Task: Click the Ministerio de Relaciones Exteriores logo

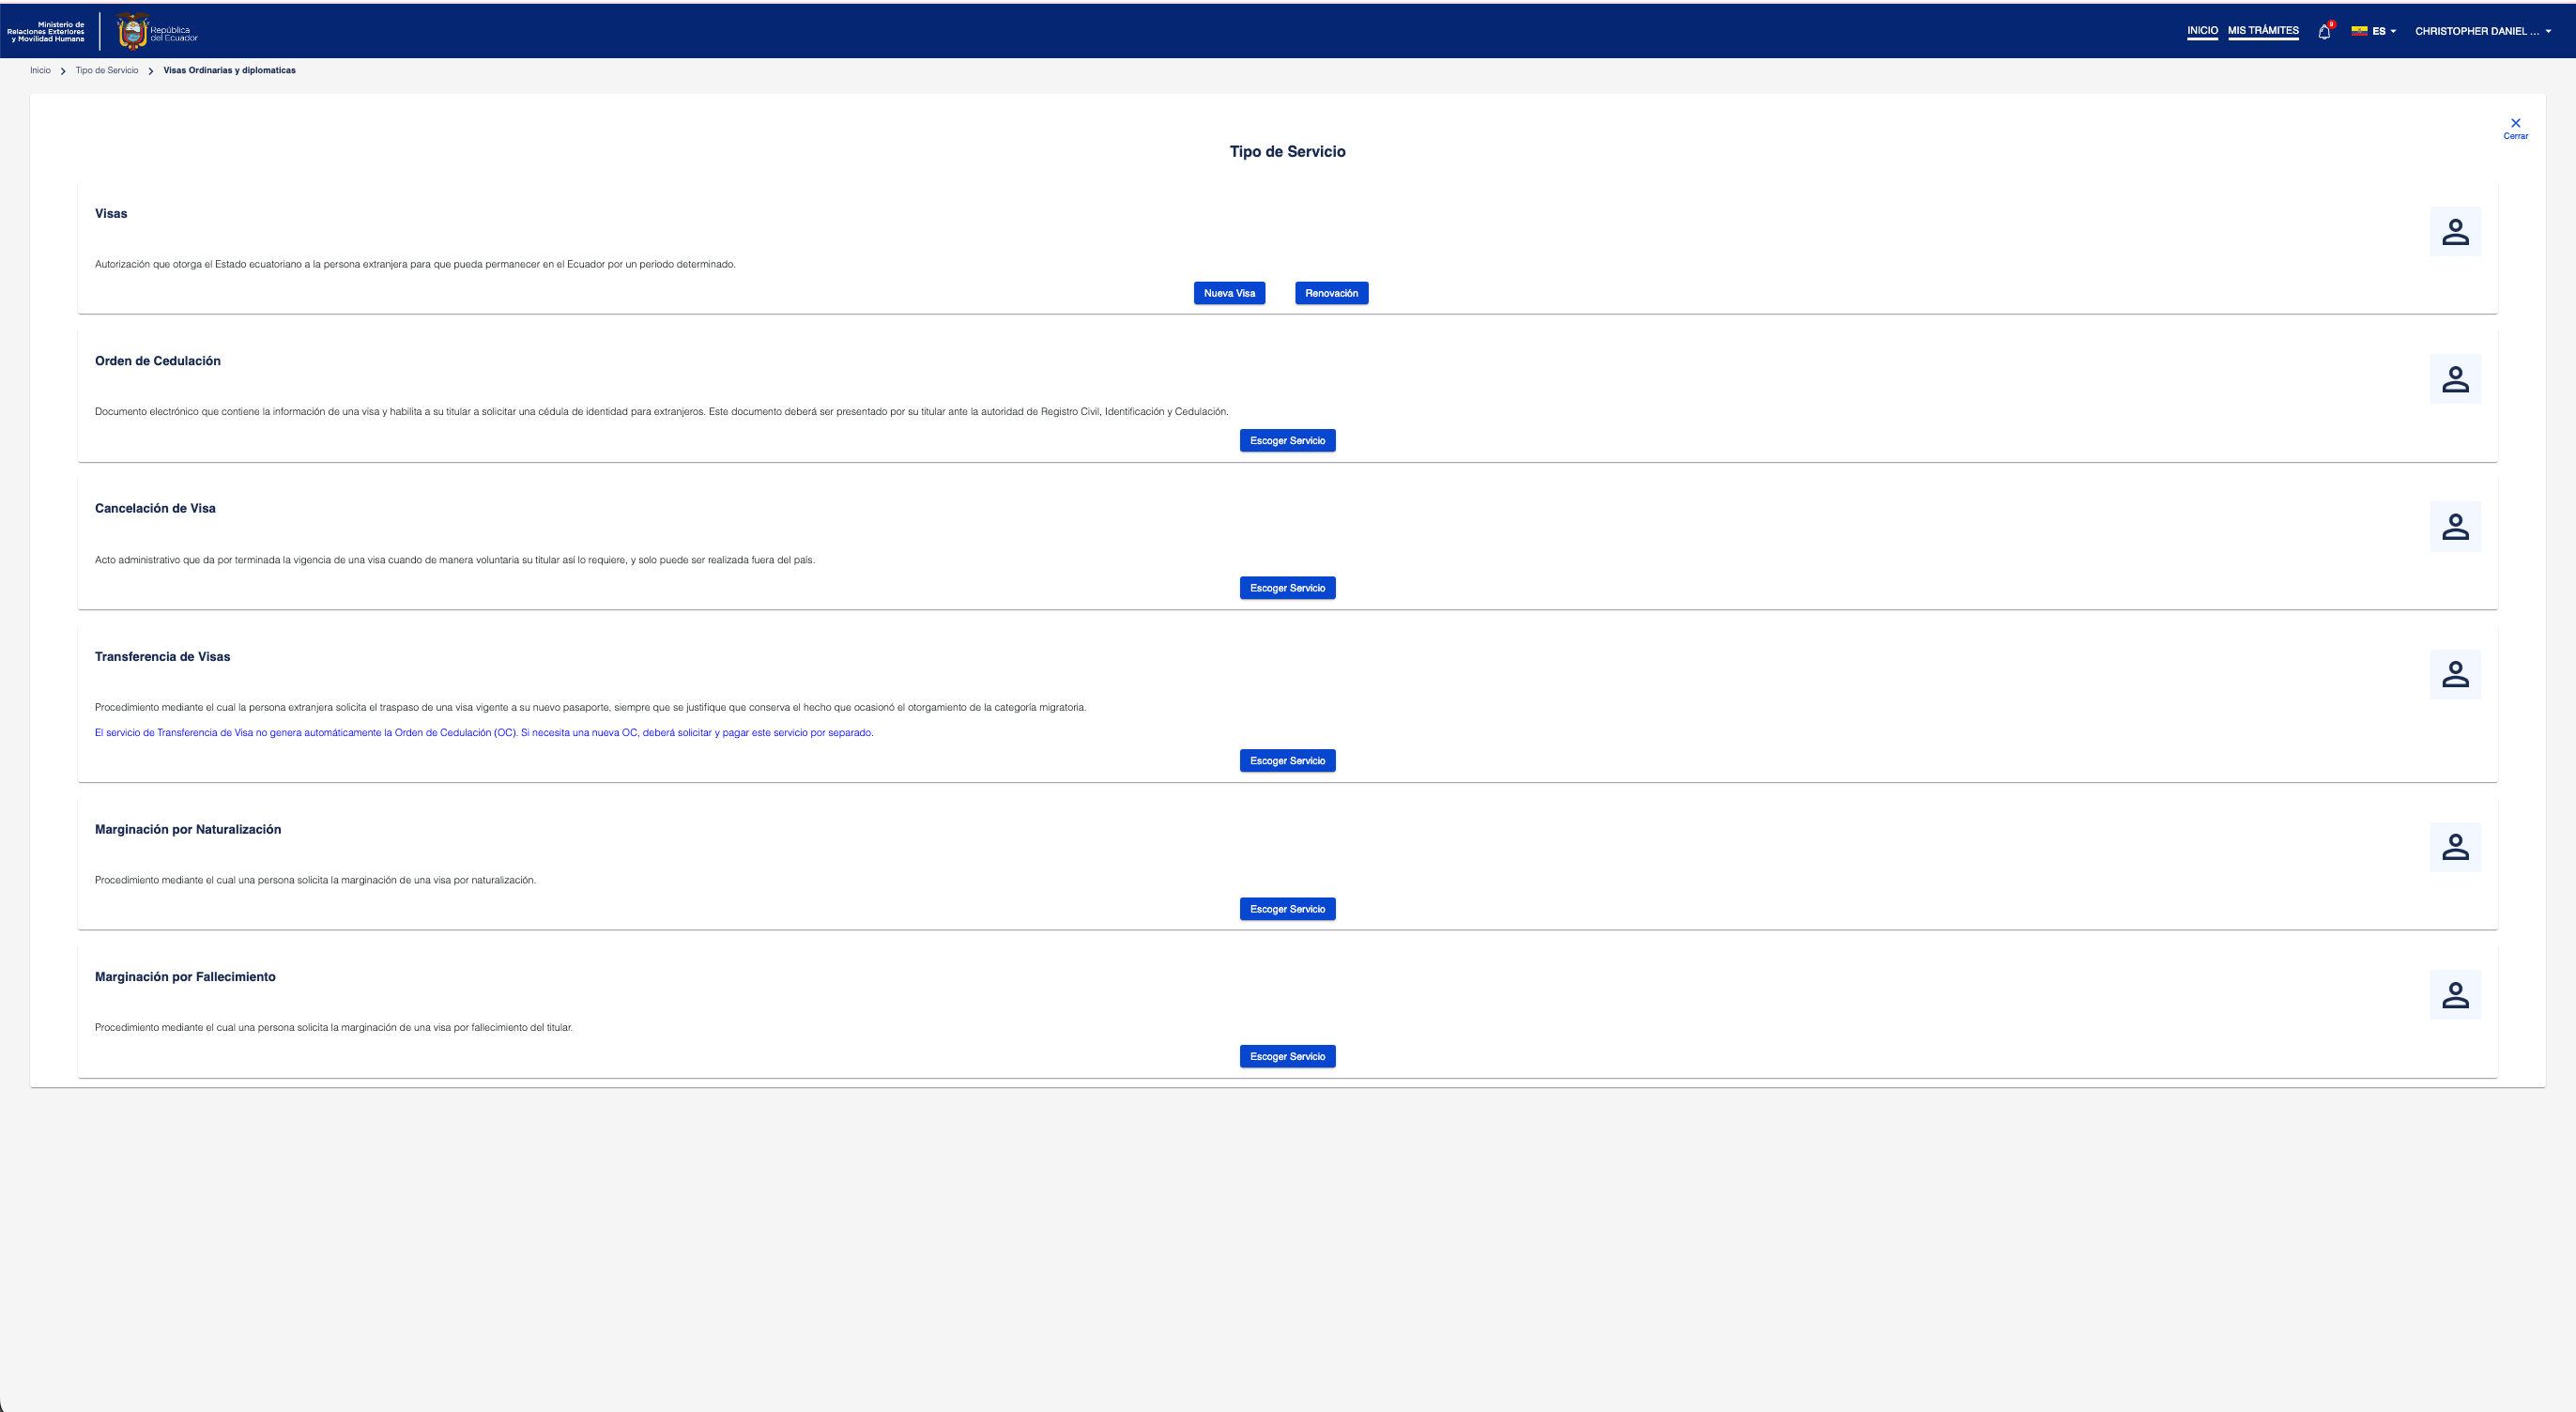Action: [46, 32]
